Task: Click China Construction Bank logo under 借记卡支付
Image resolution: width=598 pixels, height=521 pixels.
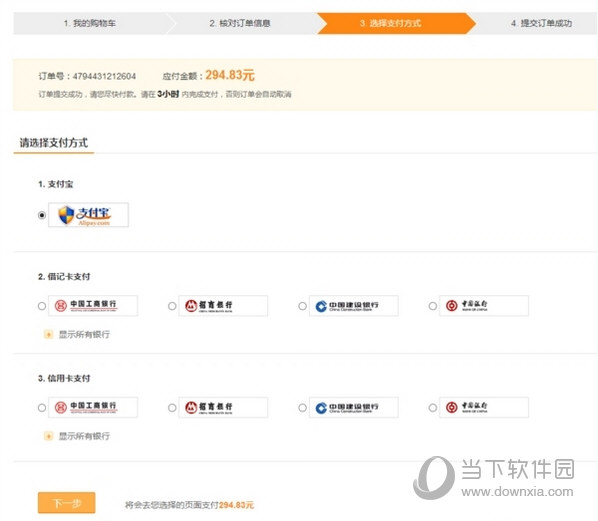Action: click(x=354, y=306)
